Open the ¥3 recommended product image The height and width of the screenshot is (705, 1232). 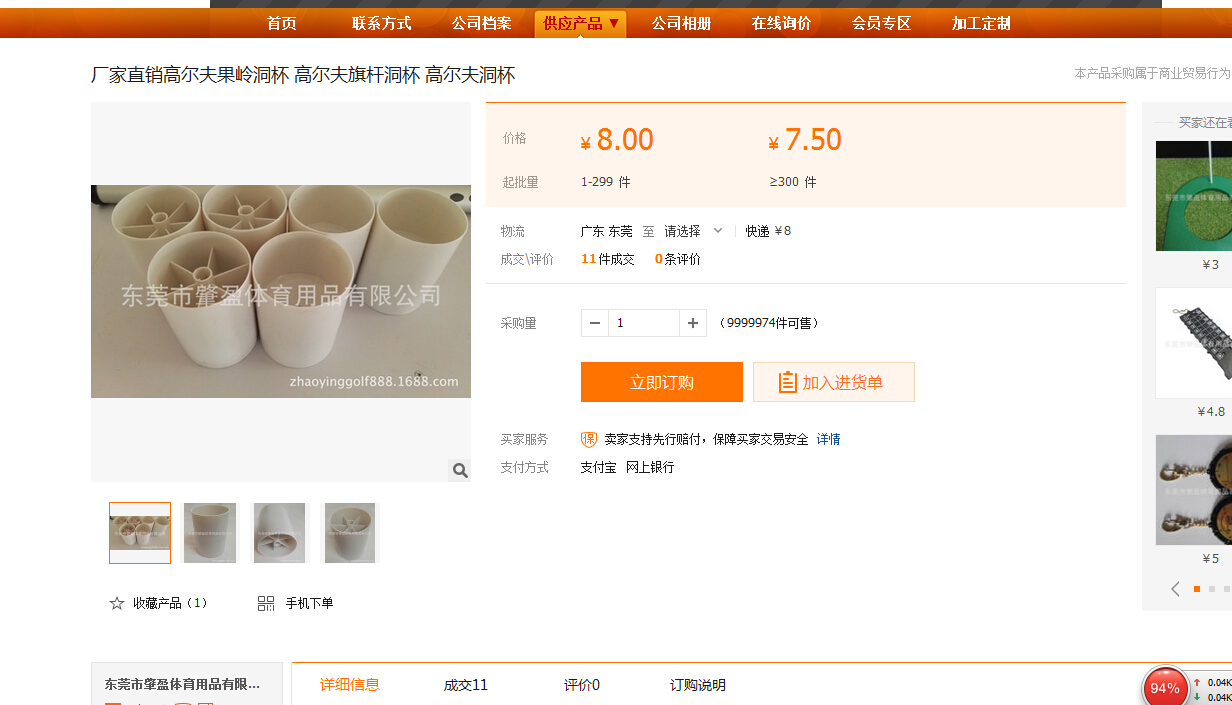click(x=1194, y=196)
